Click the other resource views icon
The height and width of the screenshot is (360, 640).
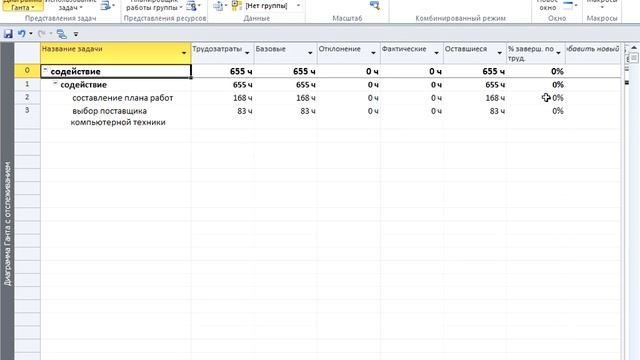click(193, 6)
